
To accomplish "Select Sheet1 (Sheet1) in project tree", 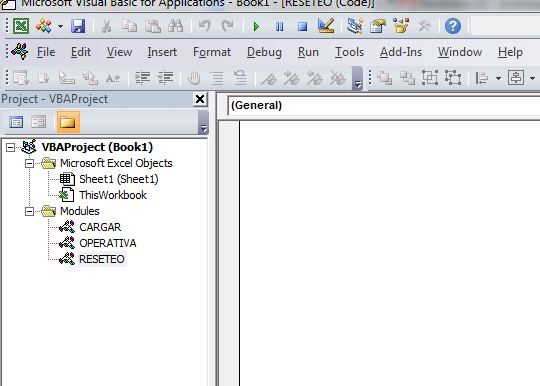I will [x=118, y=179].
